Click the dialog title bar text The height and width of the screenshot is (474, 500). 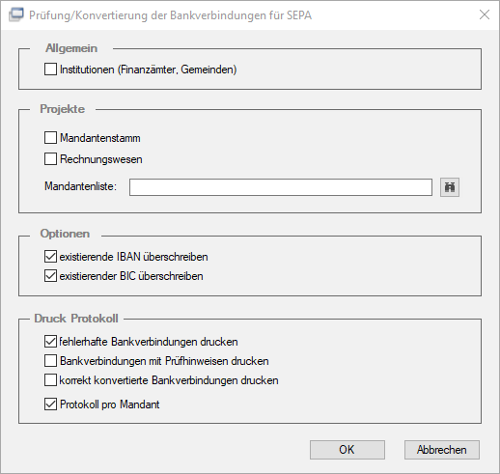coord(170,15)
